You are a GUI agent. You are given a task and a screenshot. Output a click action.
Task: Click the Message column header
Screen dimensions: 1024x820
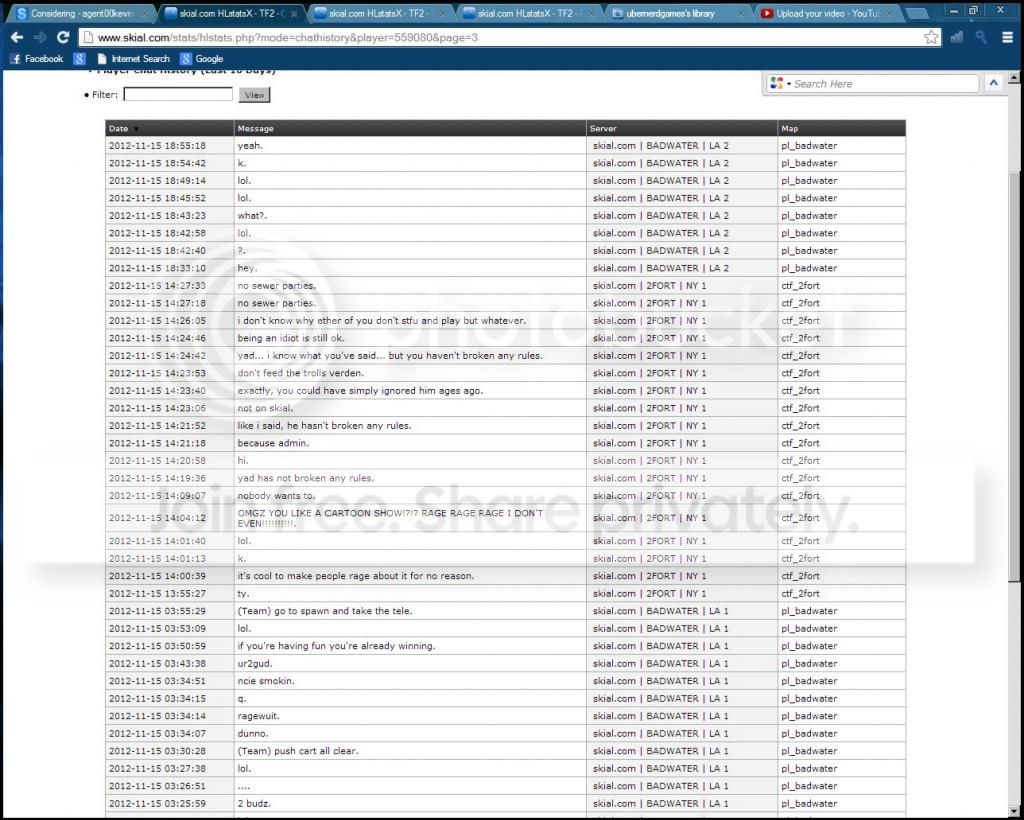[255, 129]
